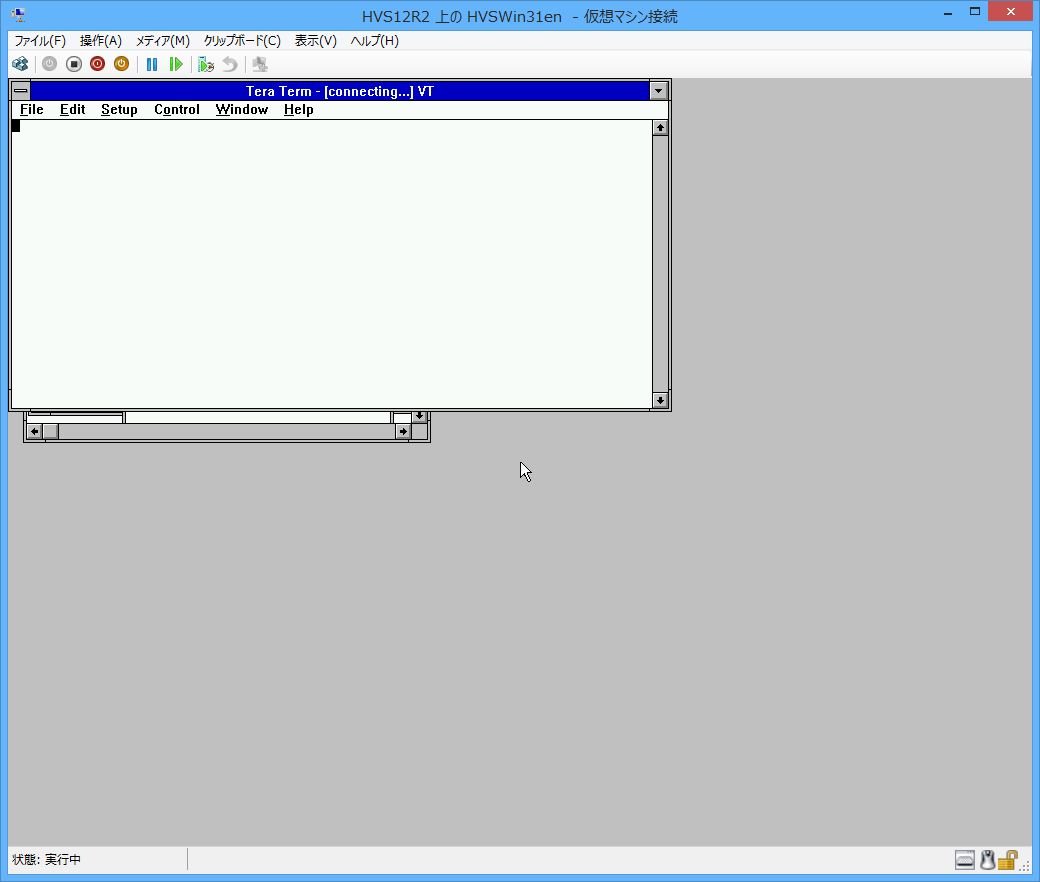
Task: Minimize the virtual machine connection window
Action: pos(948,12)
